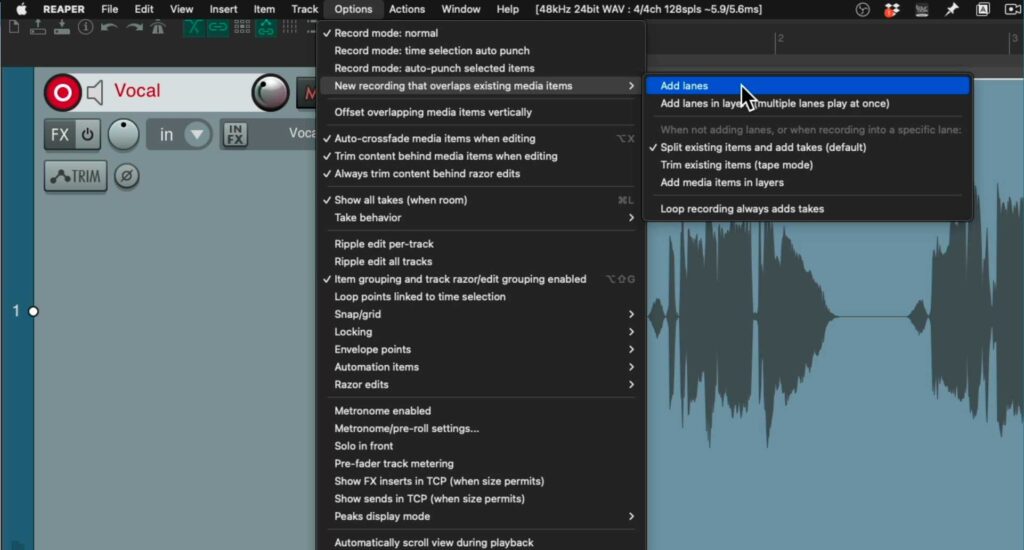The width and height of the screenshot is (1024, 550).
Task: Open the Edit menu
Action: tap(144, 9)
